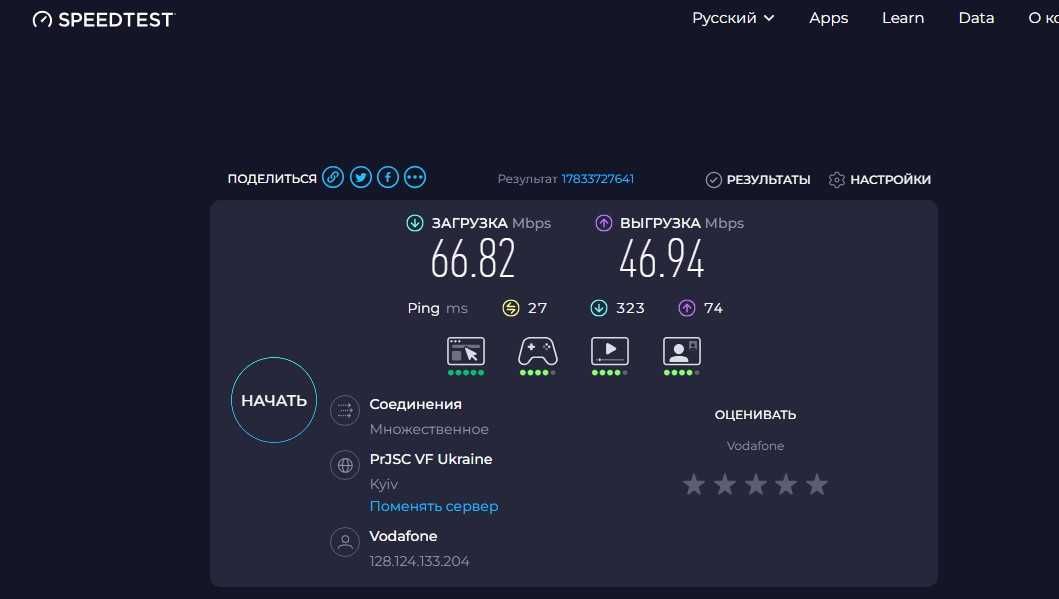This screenshot has width=1059, height=599.
Task: Click the upload latency icon next to 74
Action: (686, 308)
